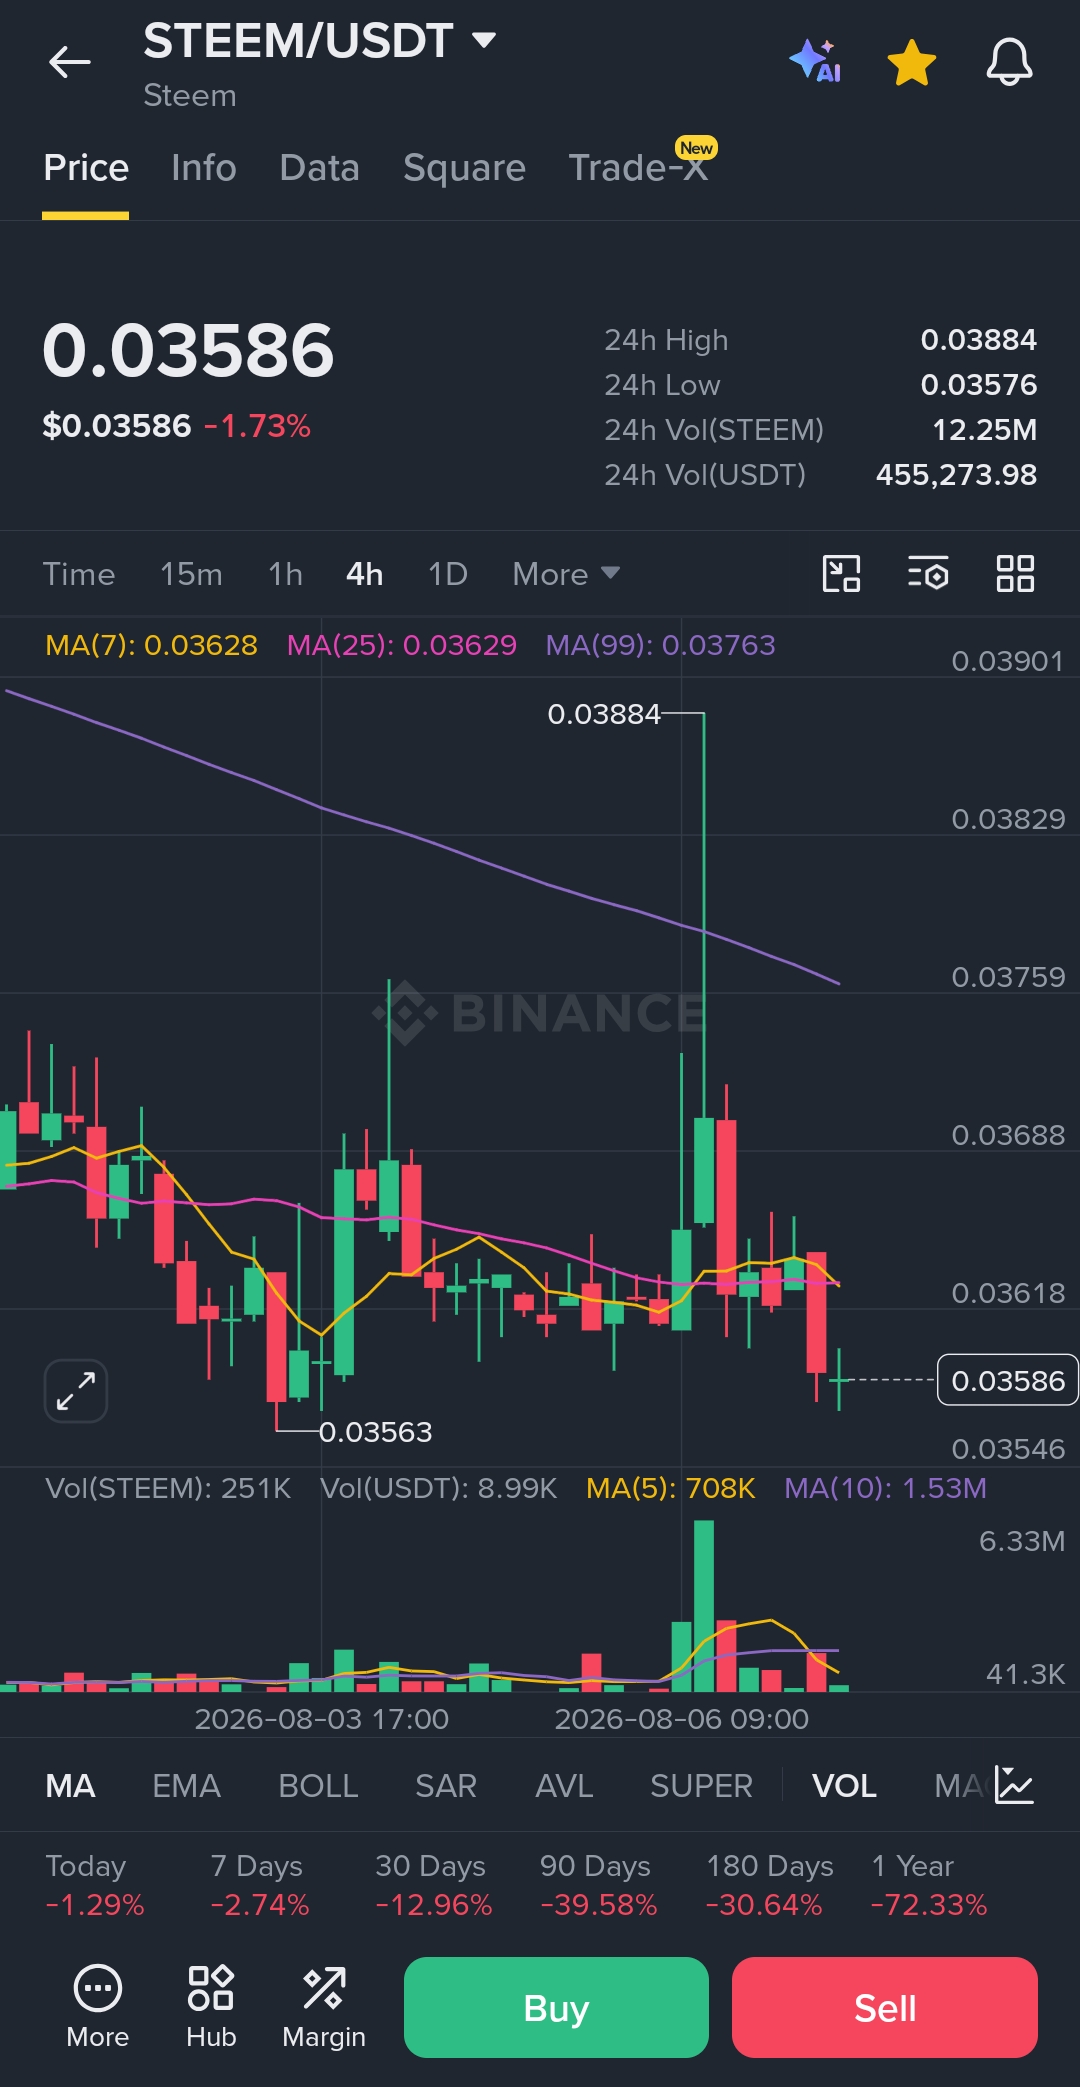The width and height of the screenshot is (1080, 2087).
Task: Open the Hub menu icon
Action: click(x=211, y=2006)
